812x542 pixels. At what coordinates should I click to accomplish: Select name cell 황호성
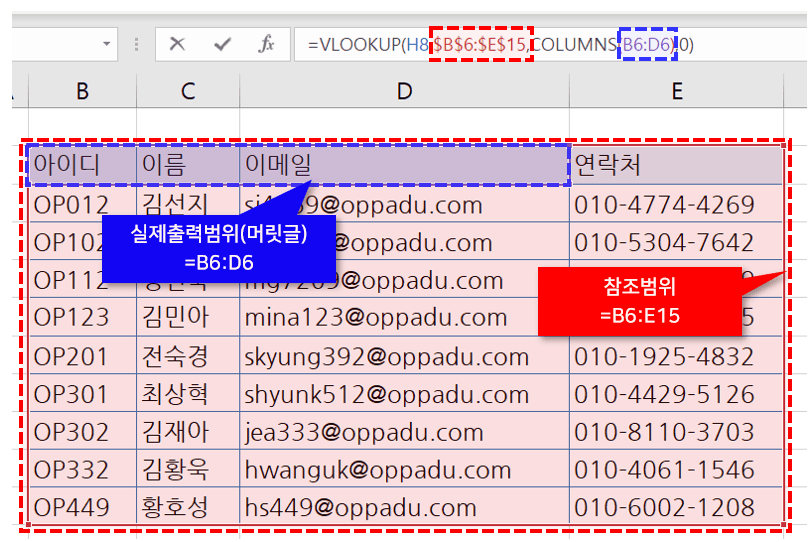pos(188,506)
